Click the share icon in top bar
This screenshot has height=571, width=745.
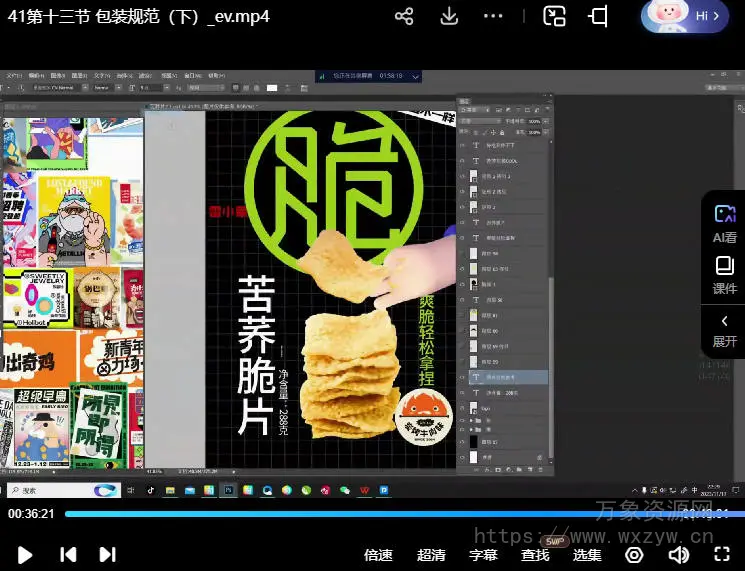click(x=404, y=17)
